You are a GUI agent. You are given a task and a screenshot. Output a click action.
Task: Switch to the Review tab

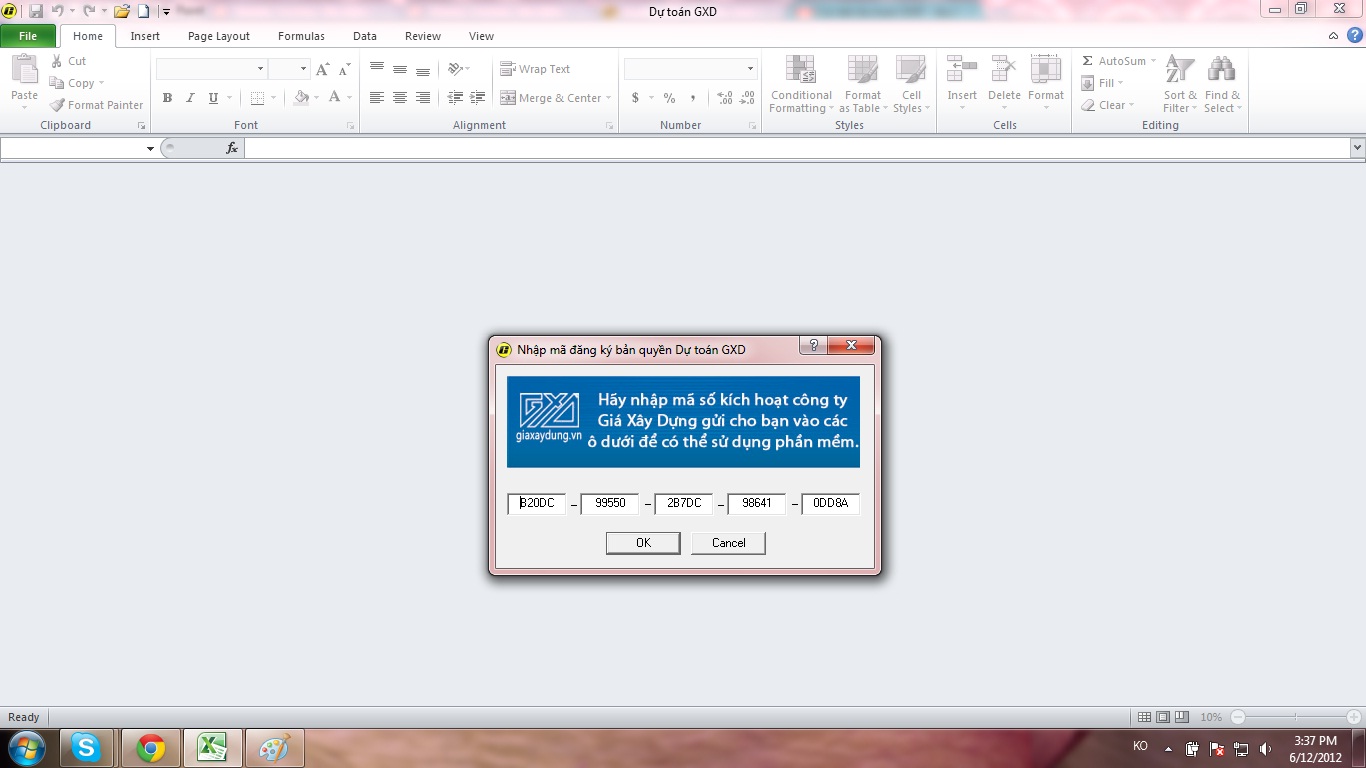(x=423, y=36)
